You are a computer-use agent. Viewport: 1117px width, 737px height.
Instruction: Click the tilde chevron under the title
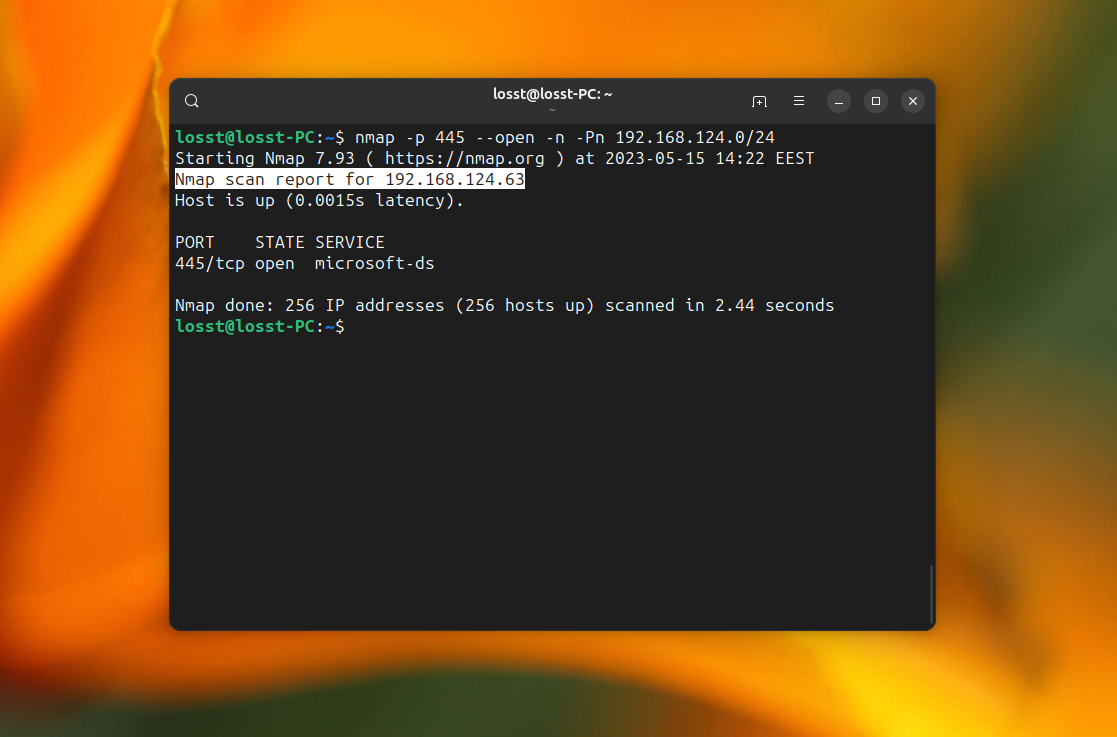[552, 109]
